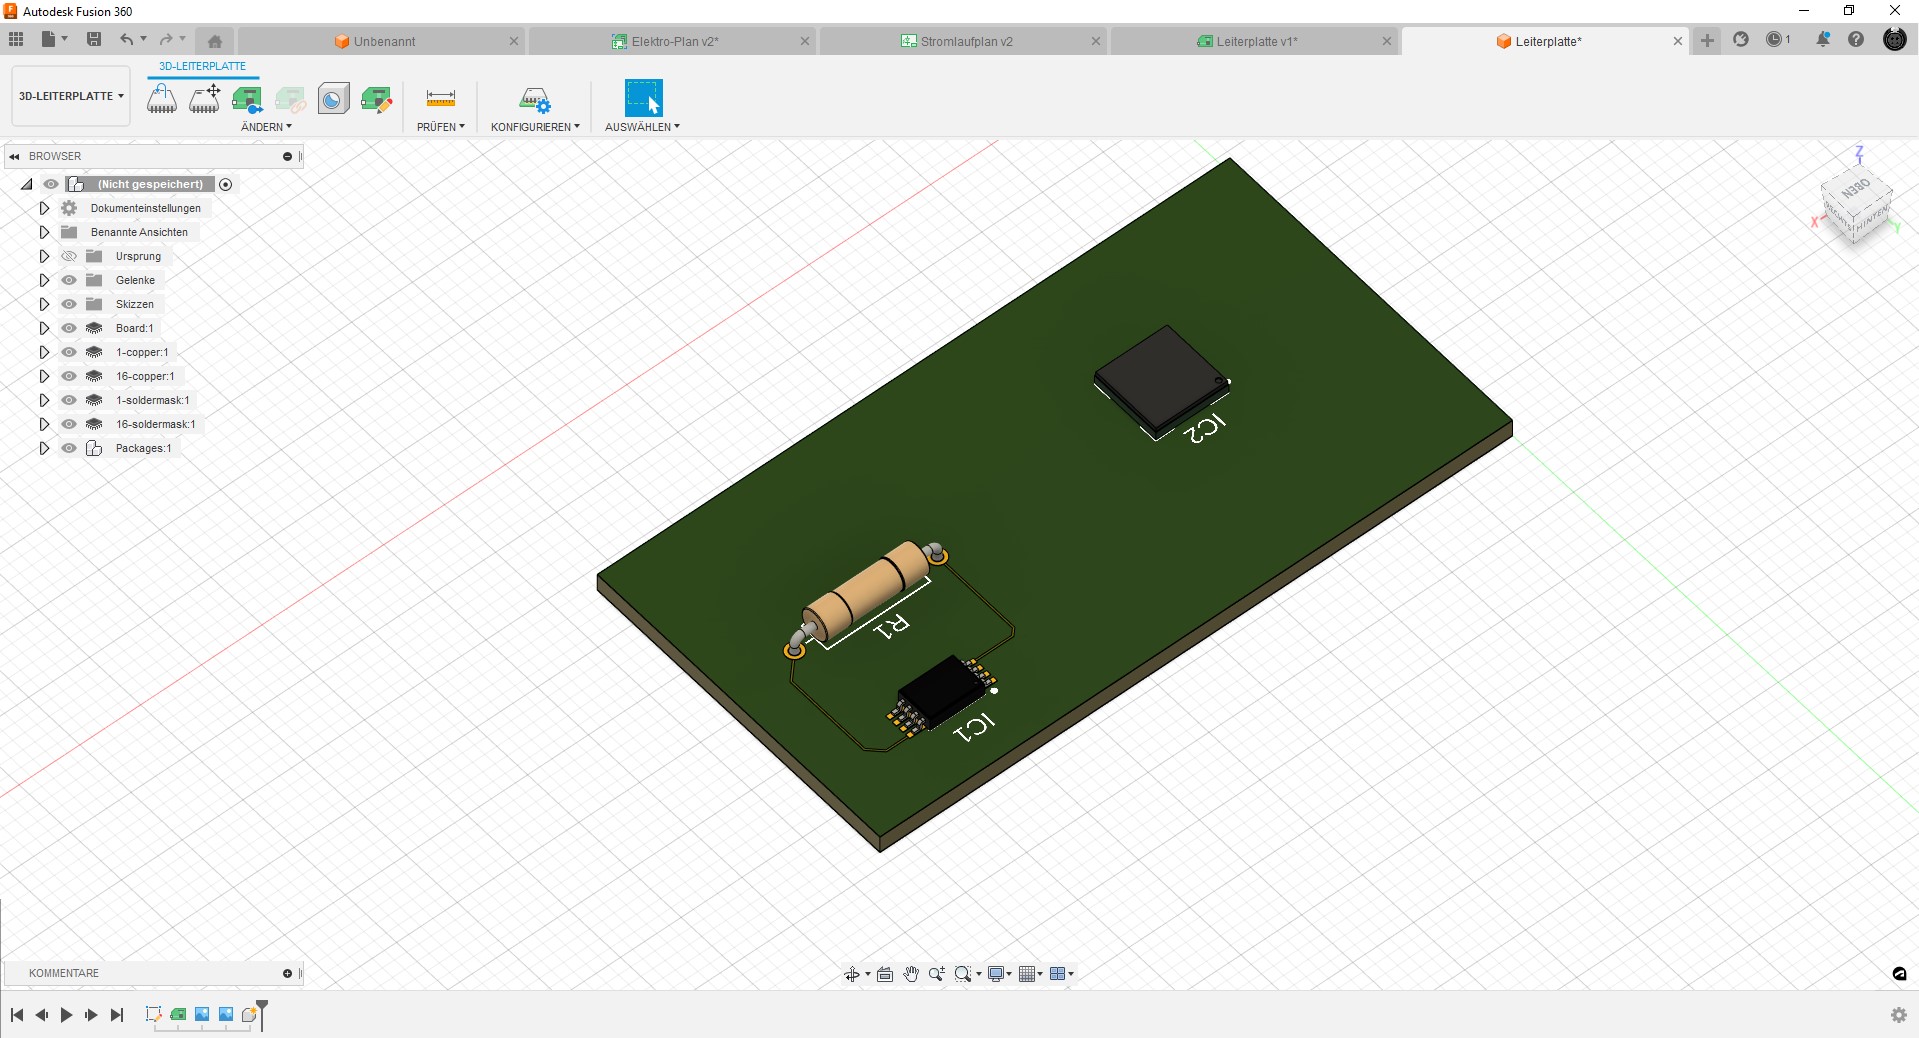The height and width of the screenshot is (1038, 1919).
Task: Hide the unsaved root component
Action: point(51,184)
